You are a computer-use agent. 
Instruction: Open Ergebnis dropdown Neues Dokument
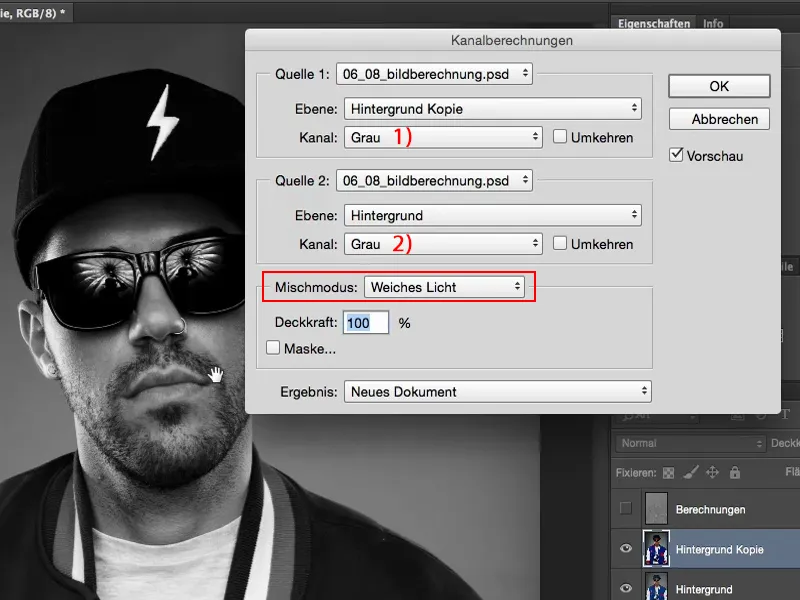tap(497, 392)
